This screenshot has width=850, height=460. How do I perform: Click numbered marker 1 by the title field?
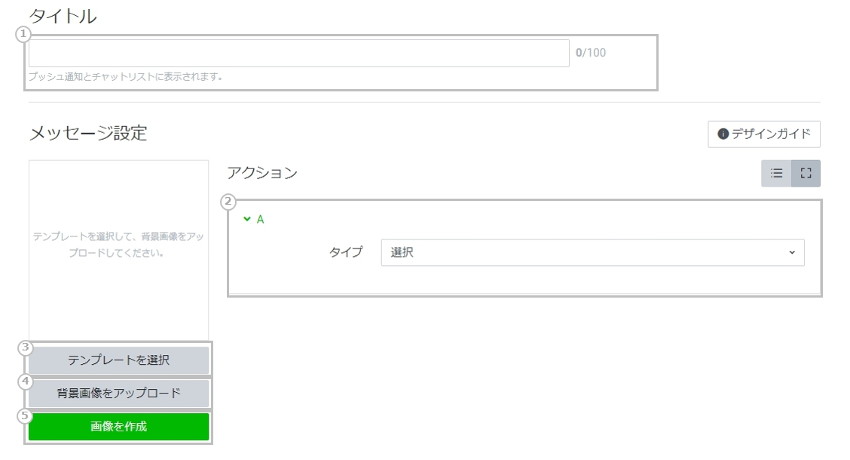(24, 34)
